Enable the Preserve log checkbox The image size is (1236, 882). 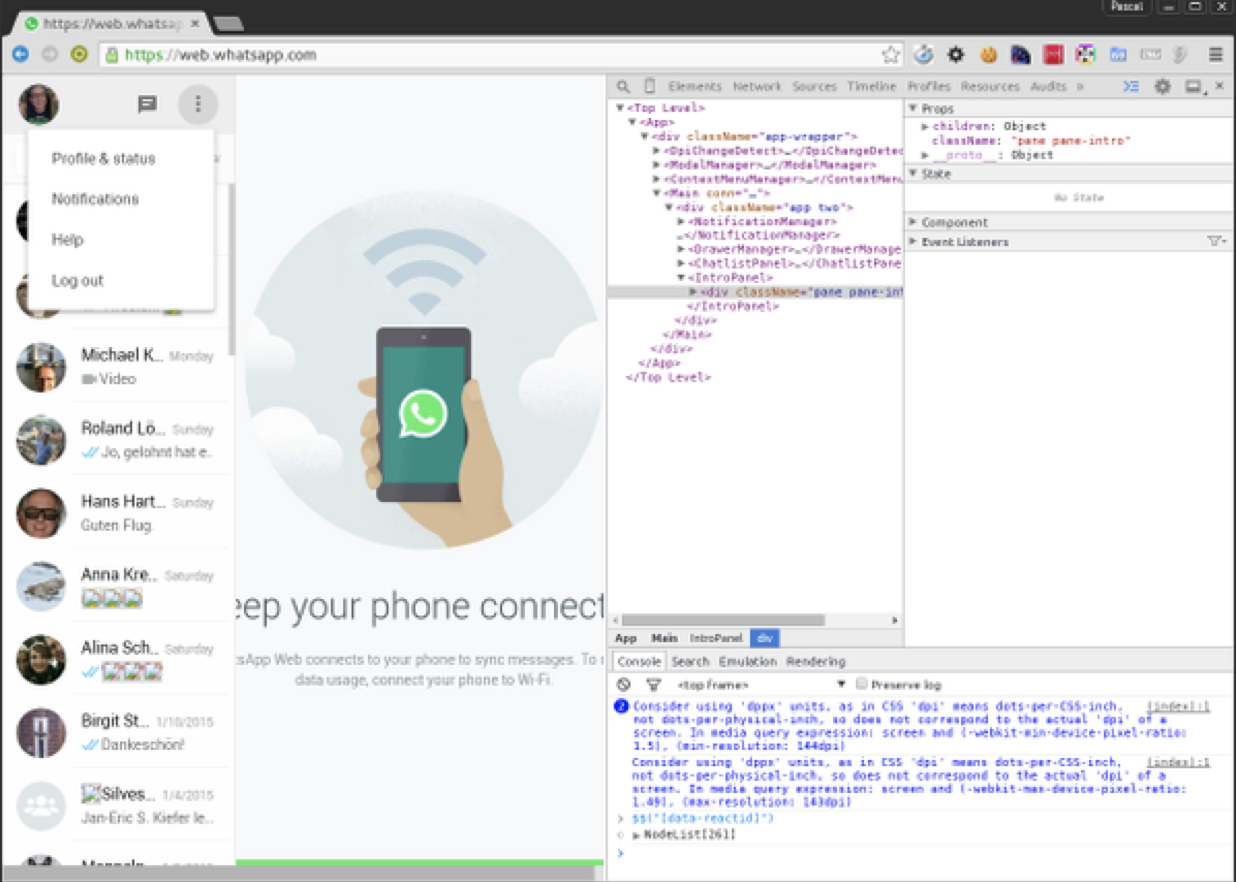(861, 685)
